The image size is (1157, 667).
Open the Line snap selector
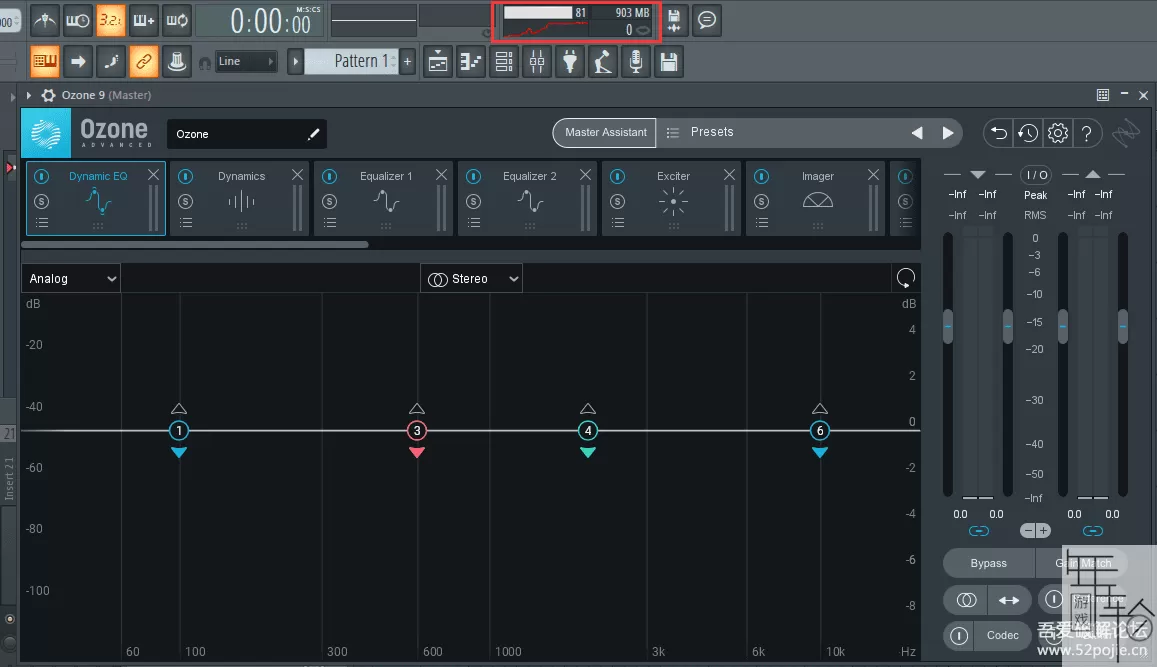click(247, 61)
